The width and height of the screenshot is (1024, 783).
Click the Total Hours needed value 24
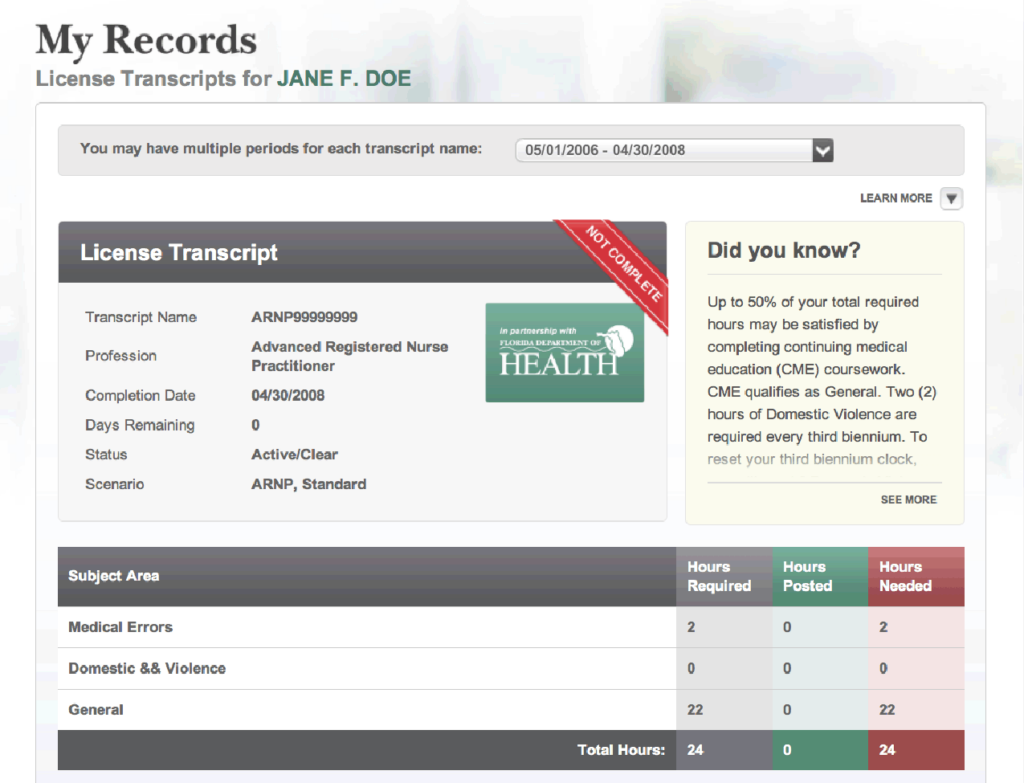click(887, 749)
